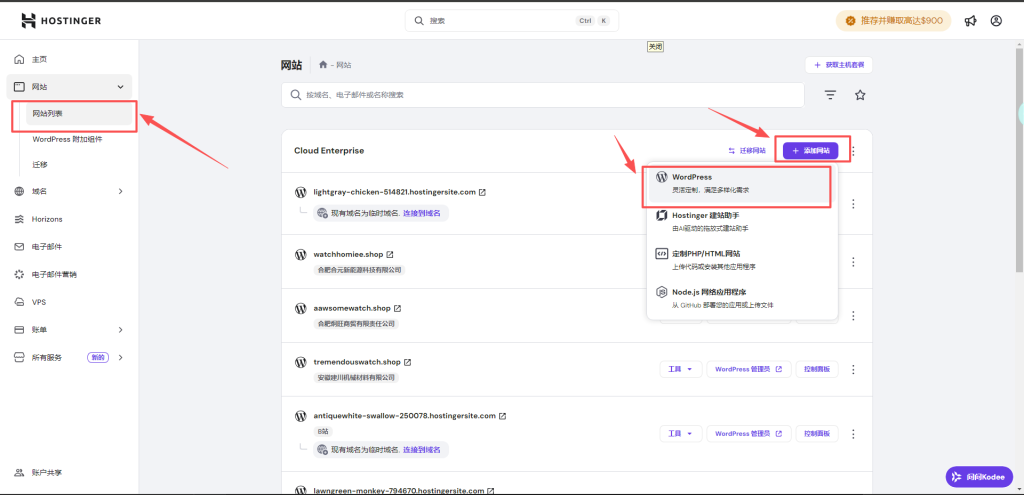This screenshot has width=1024, height=495.
Task: Open WordPress 附加组件 sidebar item
Action: pos(67,139)
